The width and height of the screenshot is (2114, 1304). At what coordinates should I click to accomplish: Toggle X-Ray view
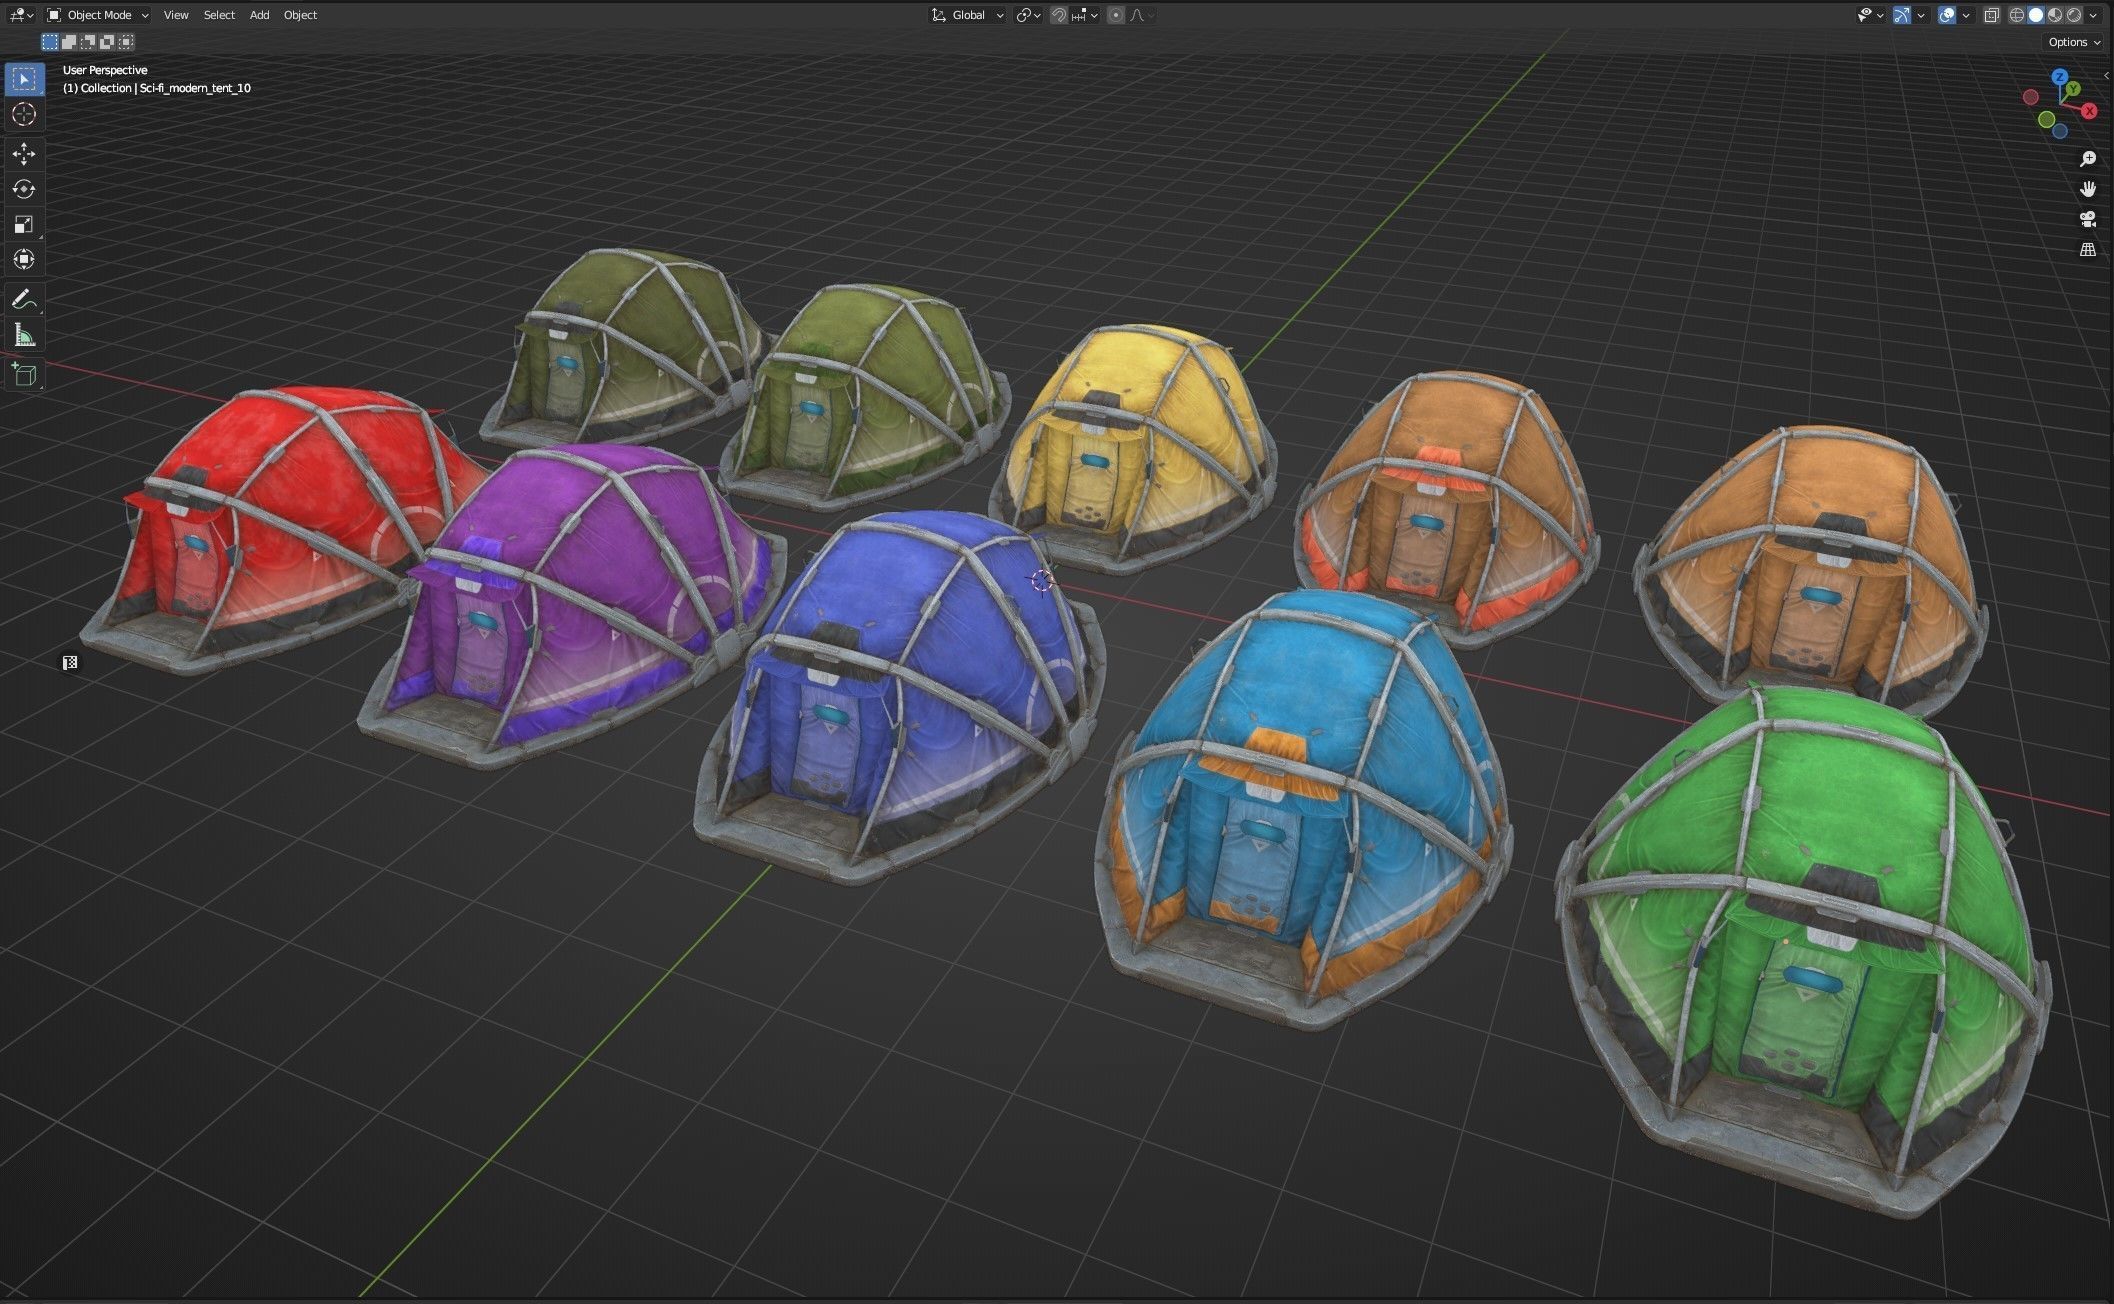click(x=1991, y=15)
